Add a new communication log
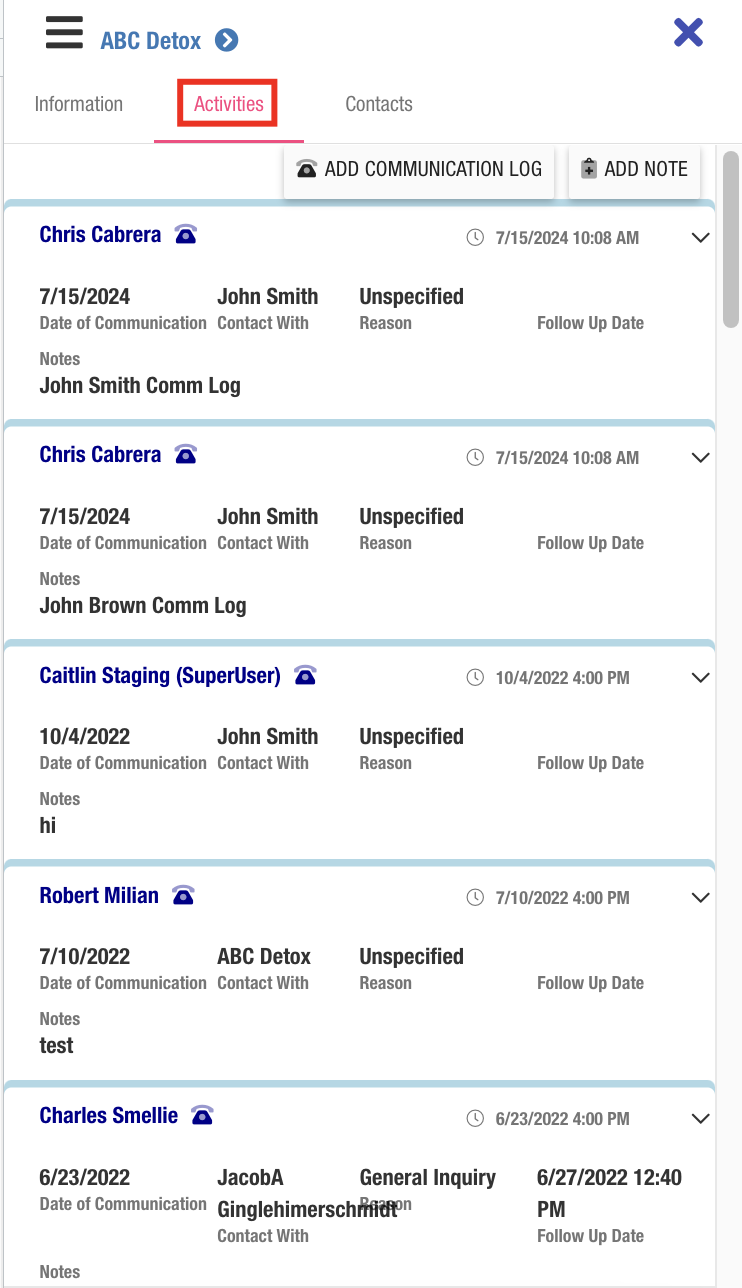 [x=419, y=169]
